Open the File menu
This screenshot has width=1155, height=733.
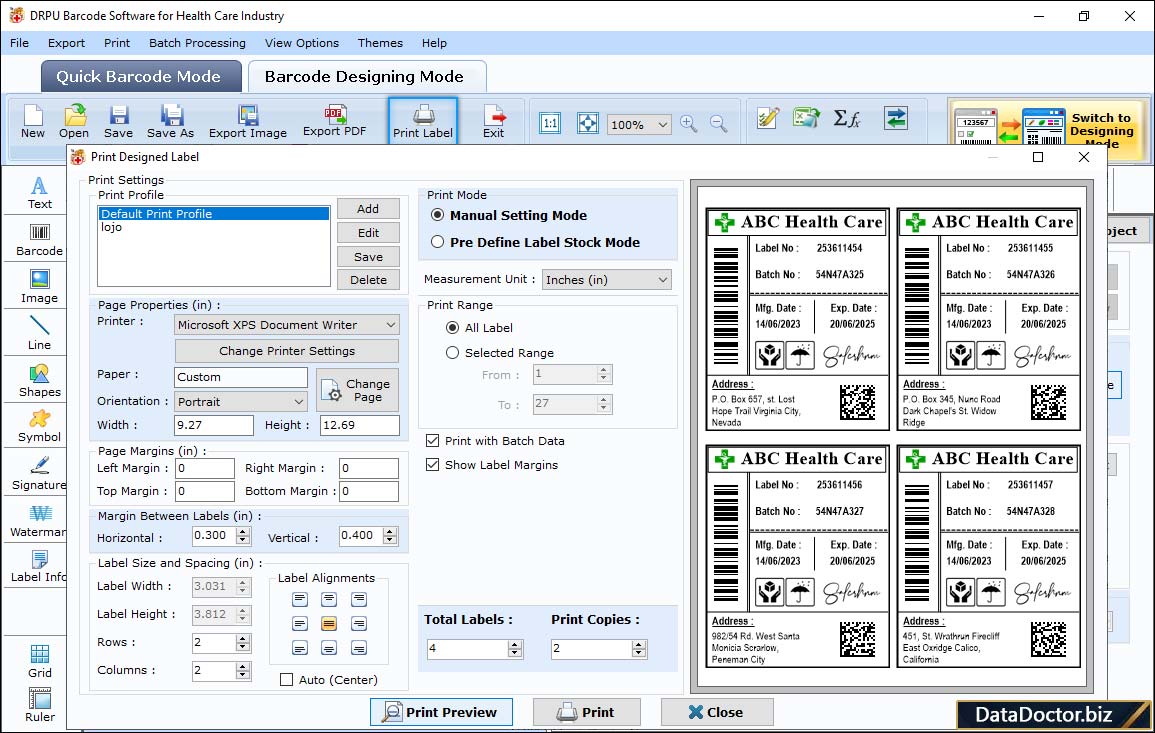pyautogui.click(x=19, y=43)
